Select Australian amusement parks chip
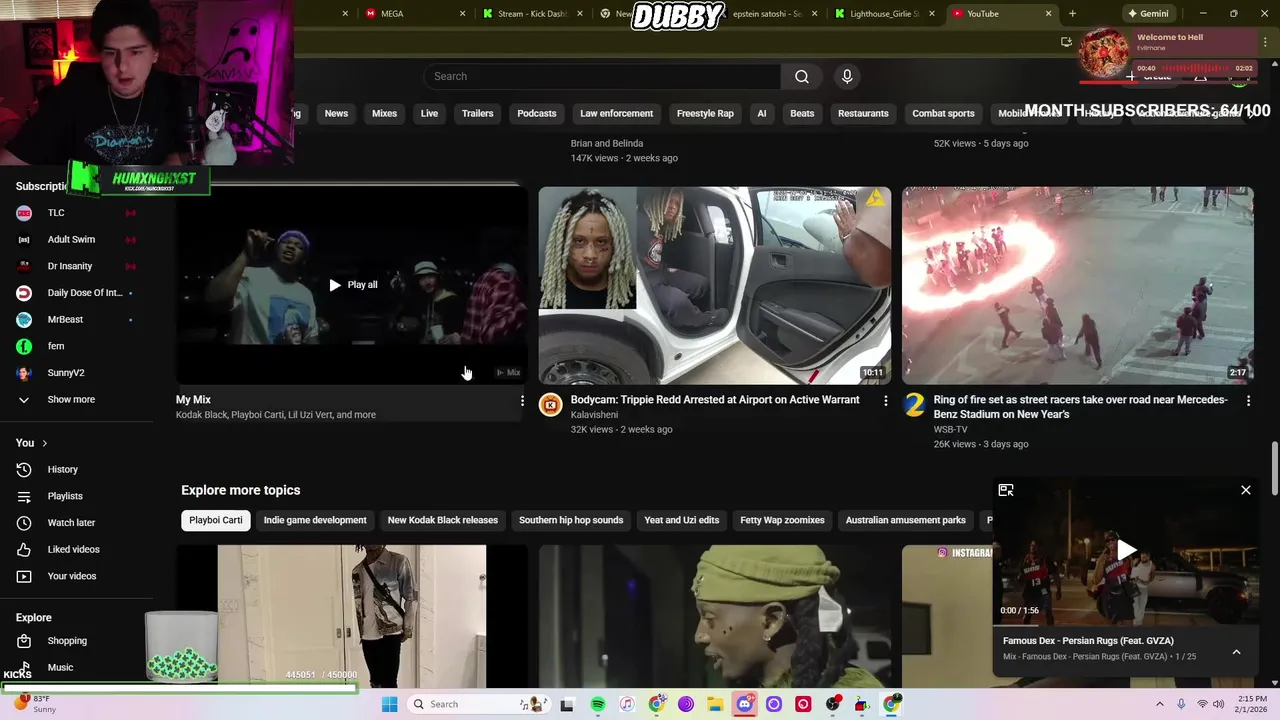The height and width of the screenshot is (720, 1280). (x=906, y=520)
